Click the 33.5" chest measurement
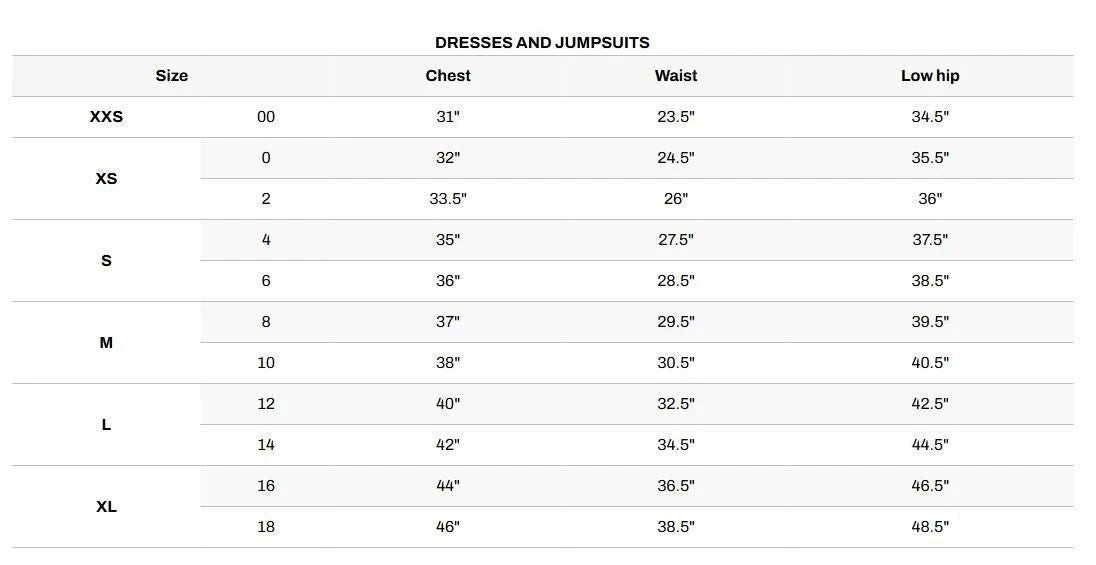 click(x=448, y=199)
